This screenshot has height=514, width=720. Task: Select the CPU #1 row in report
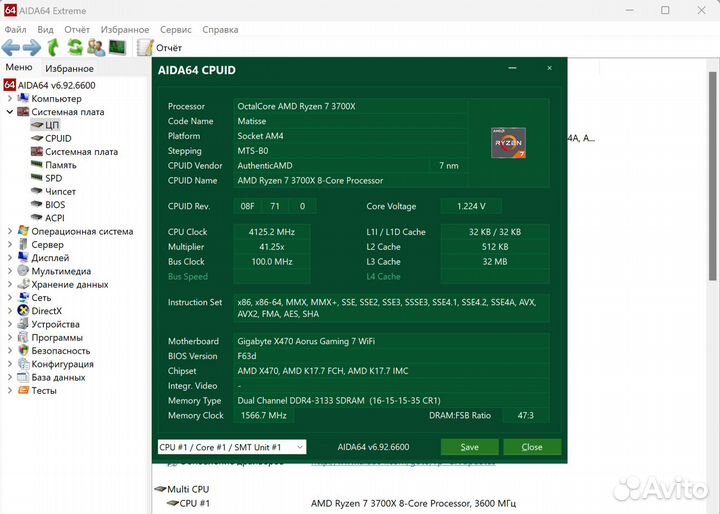click(188, 503)
